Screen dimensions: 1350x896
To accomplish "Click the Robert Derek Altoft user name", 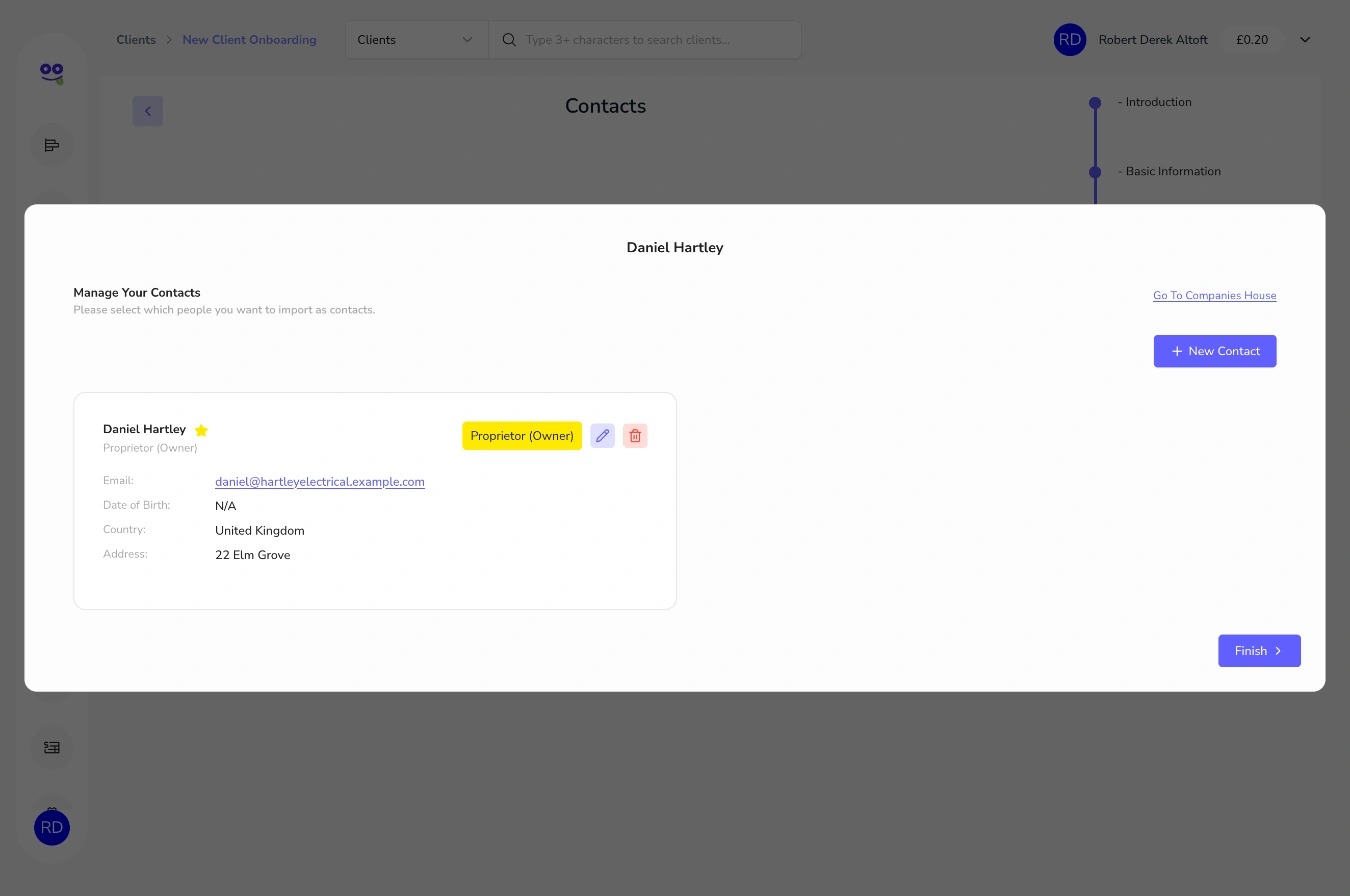I will coord(1153,40).
